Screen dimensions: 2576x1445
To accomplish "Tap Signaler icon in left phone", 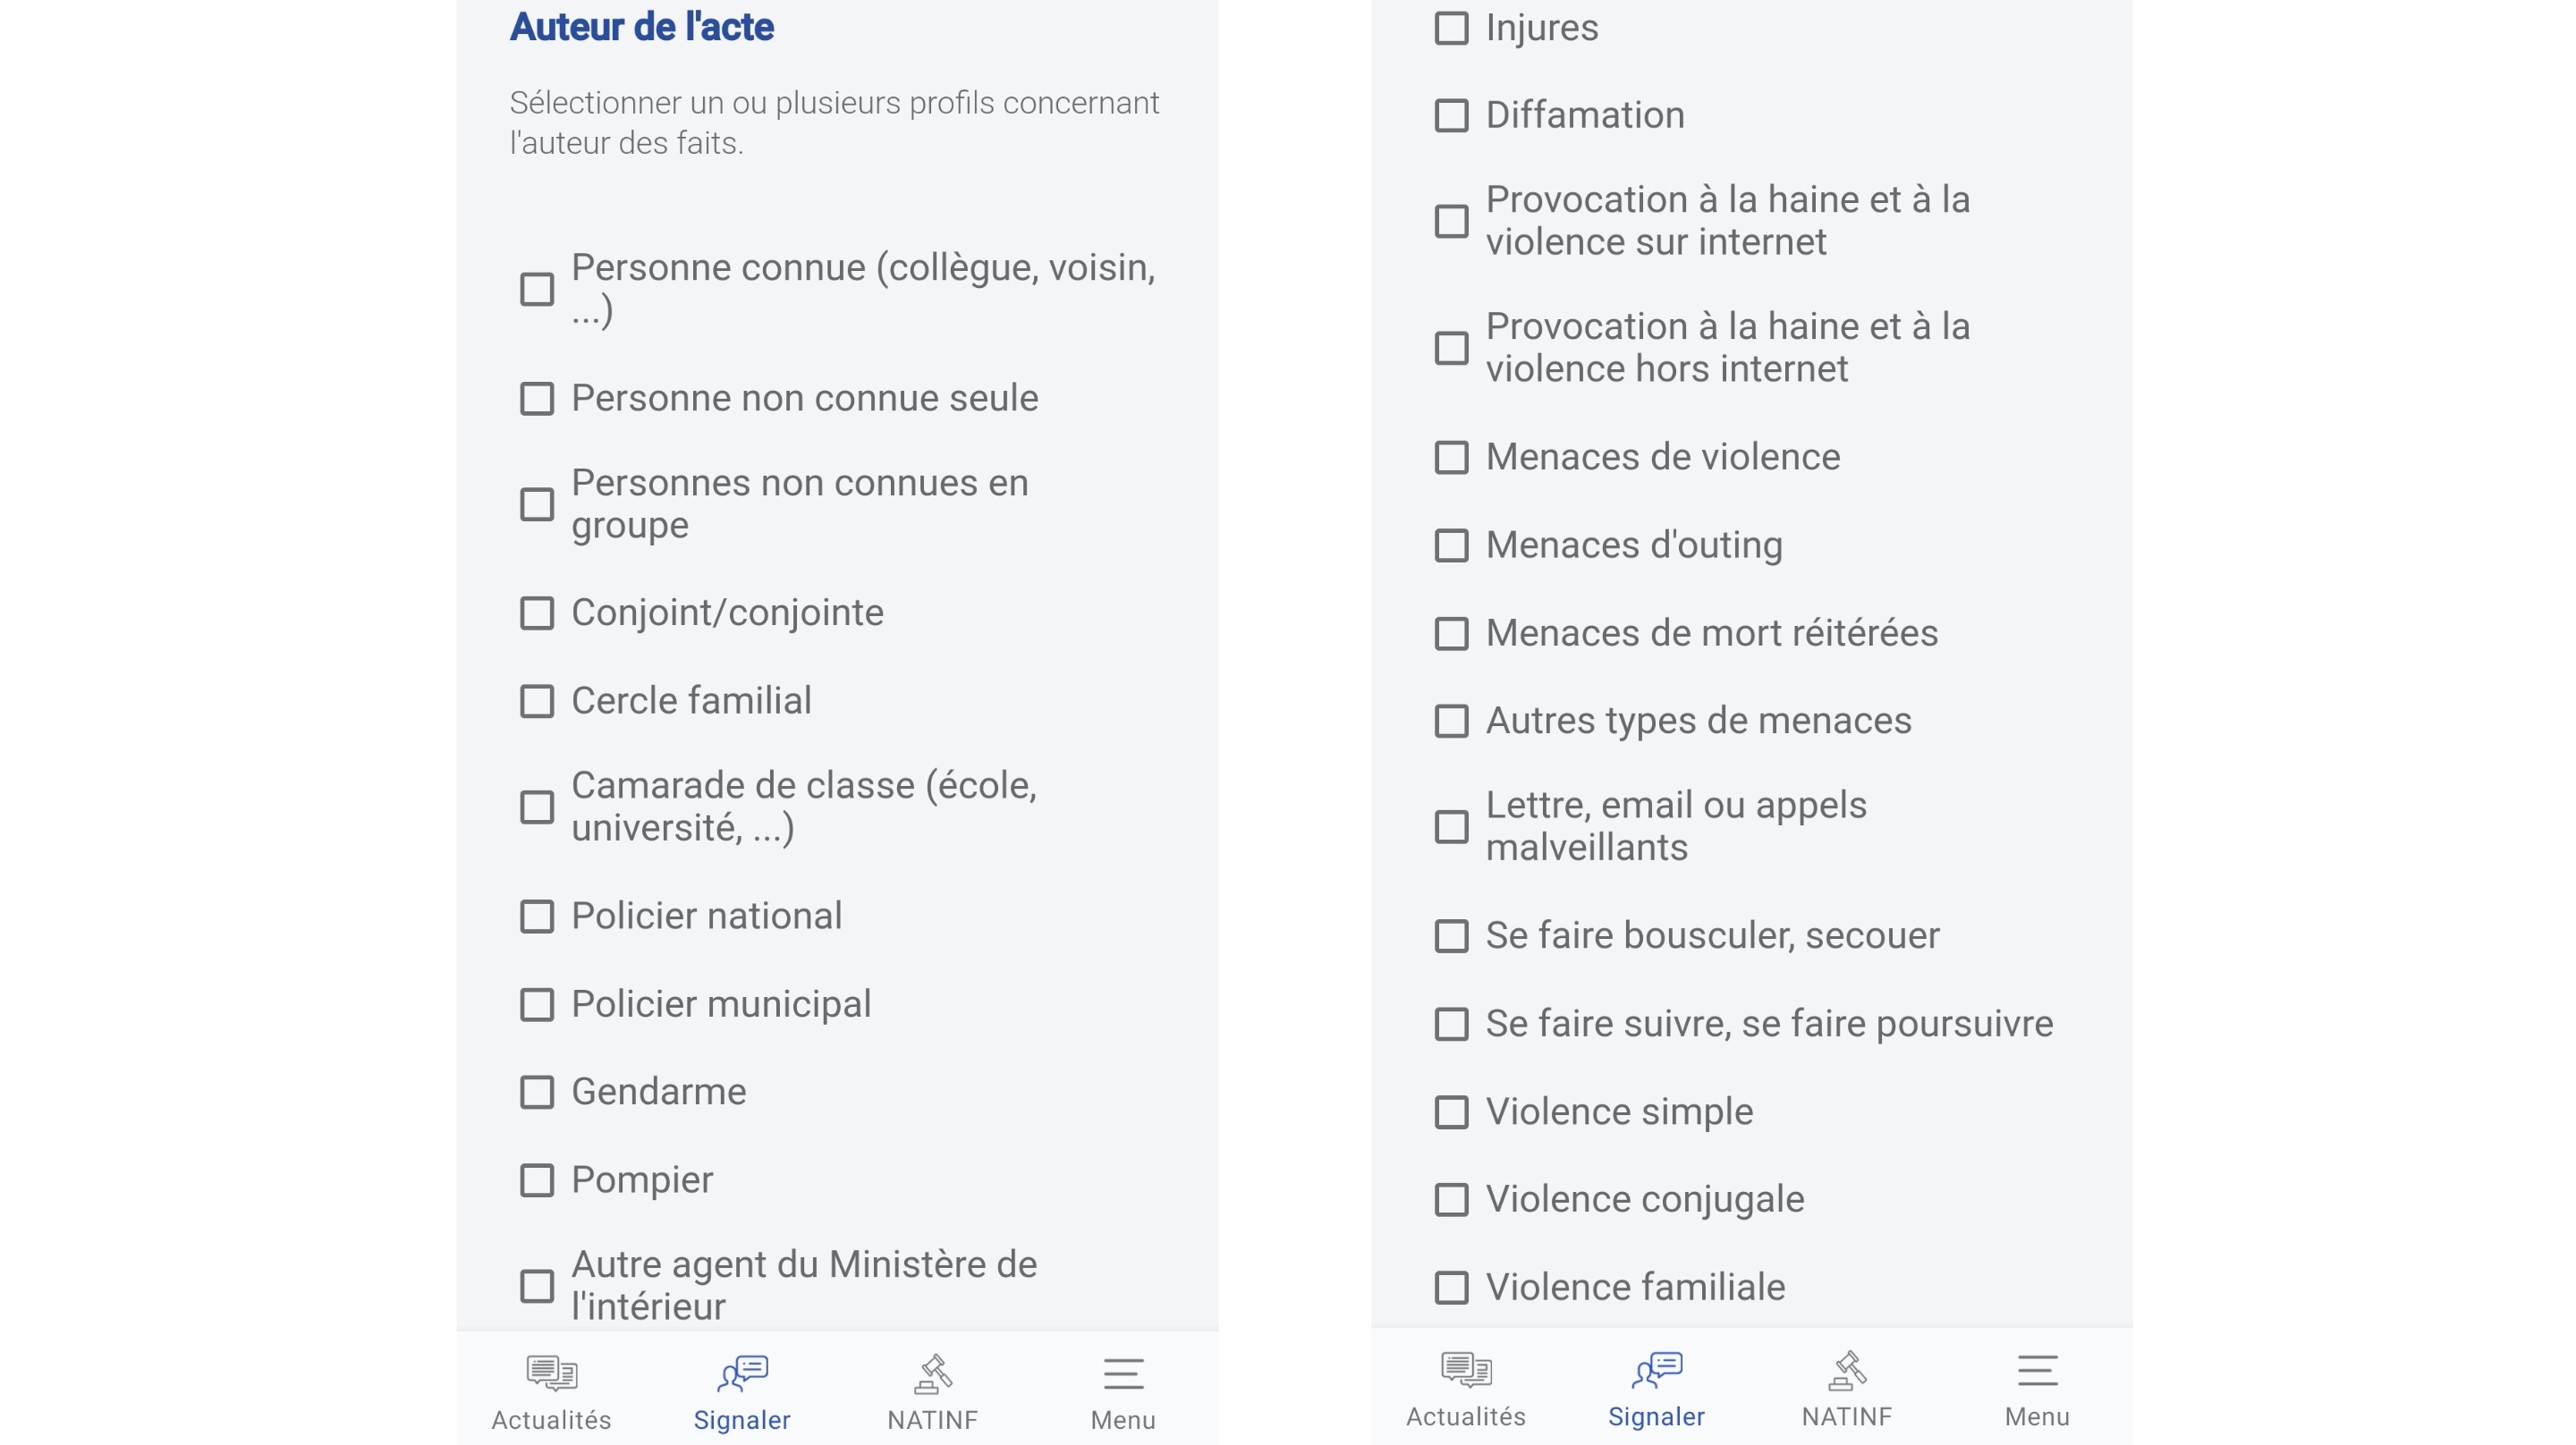I will pyautogui.click(x=742, y=1373).
